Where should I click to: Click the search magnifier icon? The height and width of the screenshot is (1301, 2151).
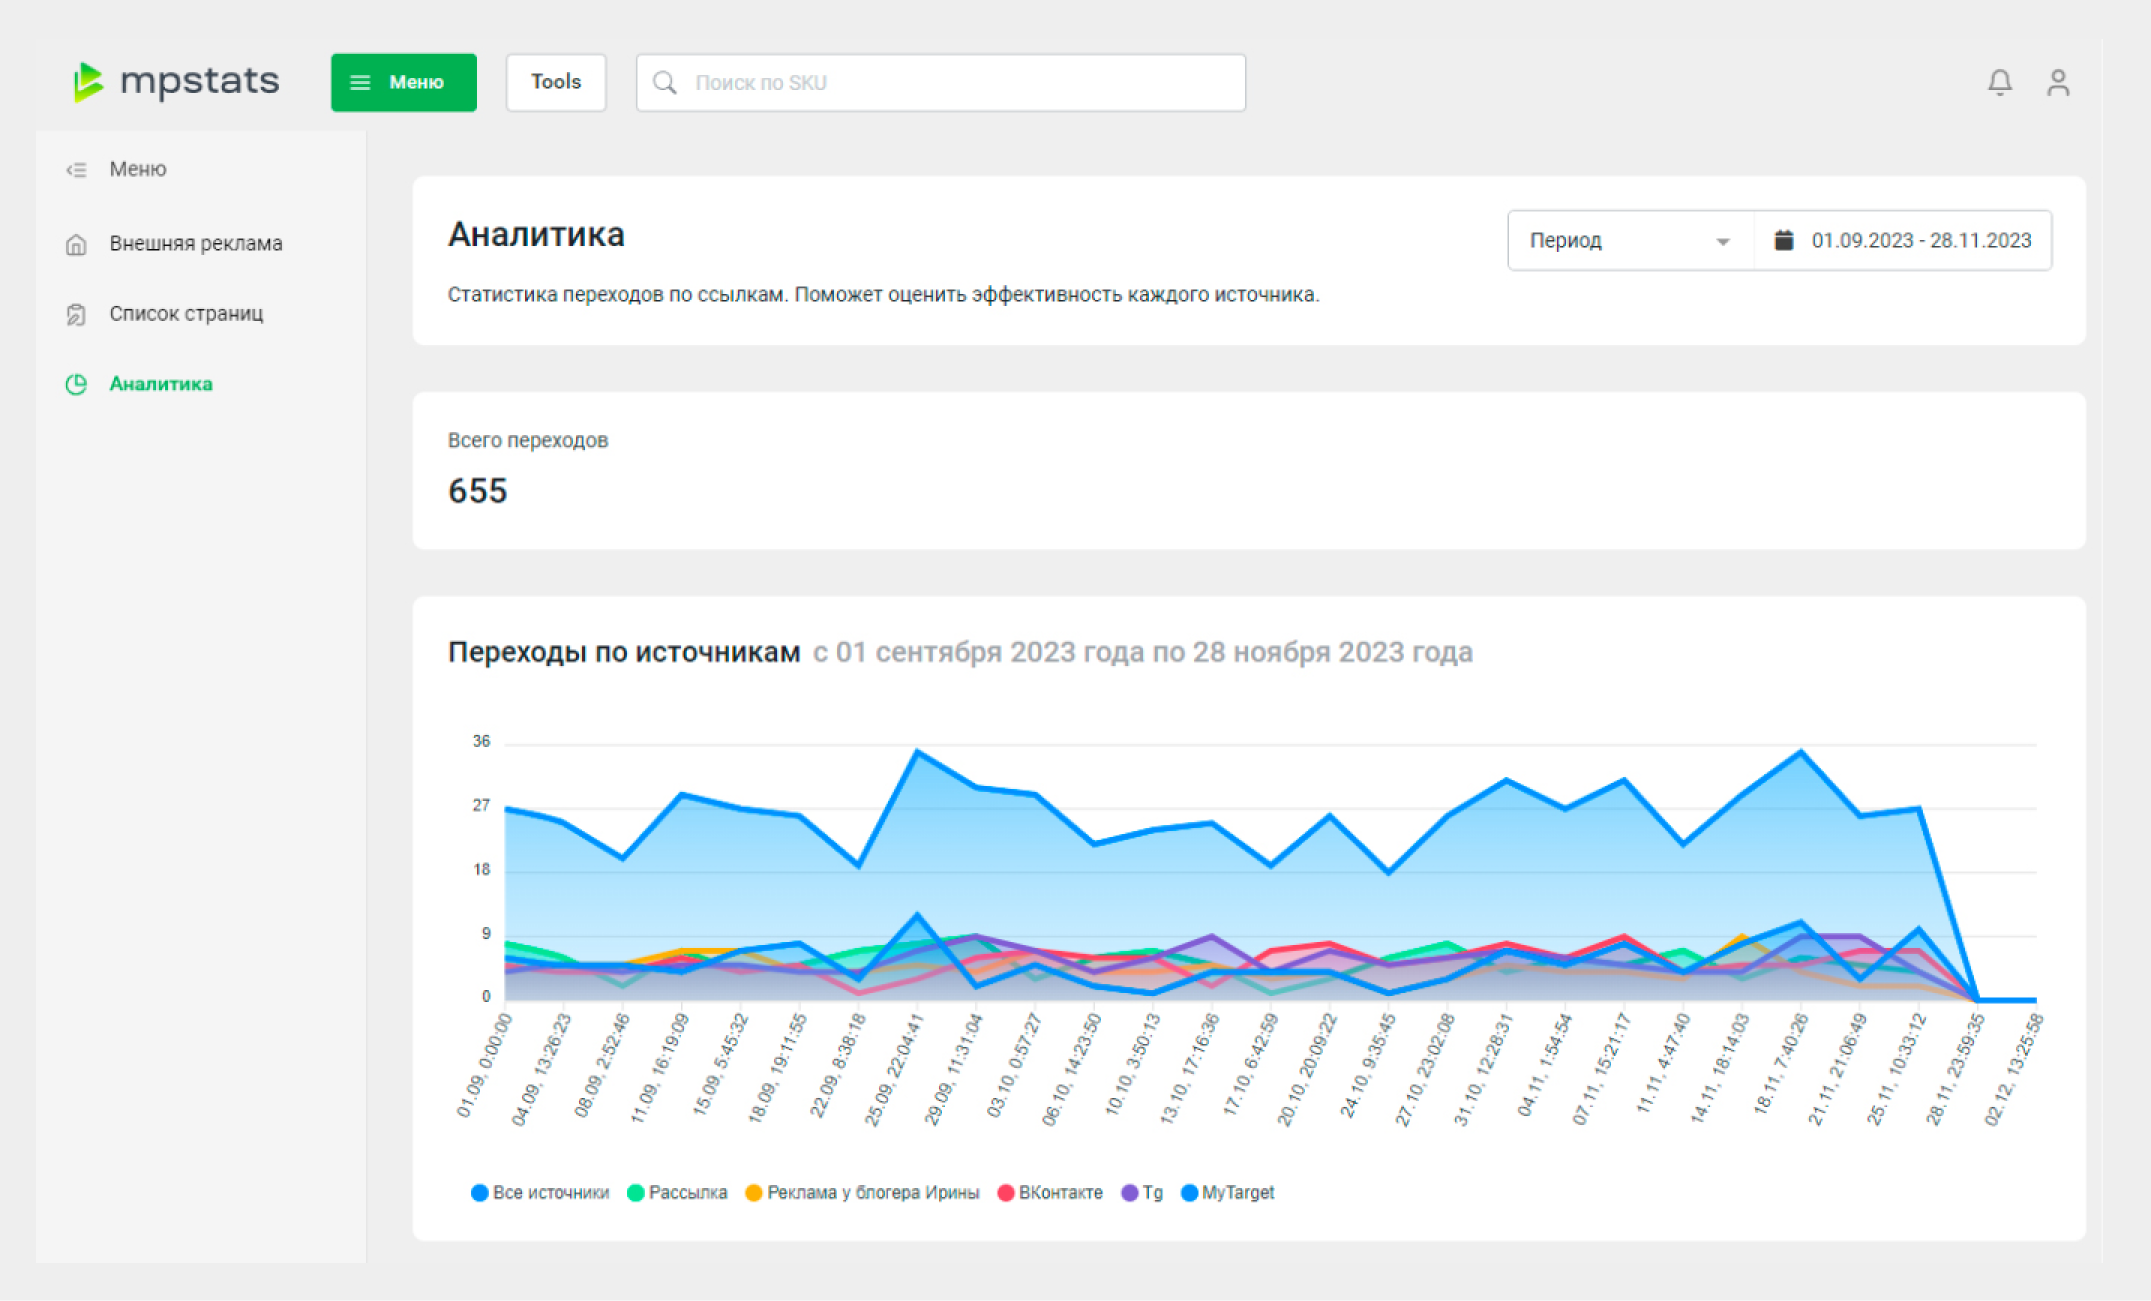point(665,83)
